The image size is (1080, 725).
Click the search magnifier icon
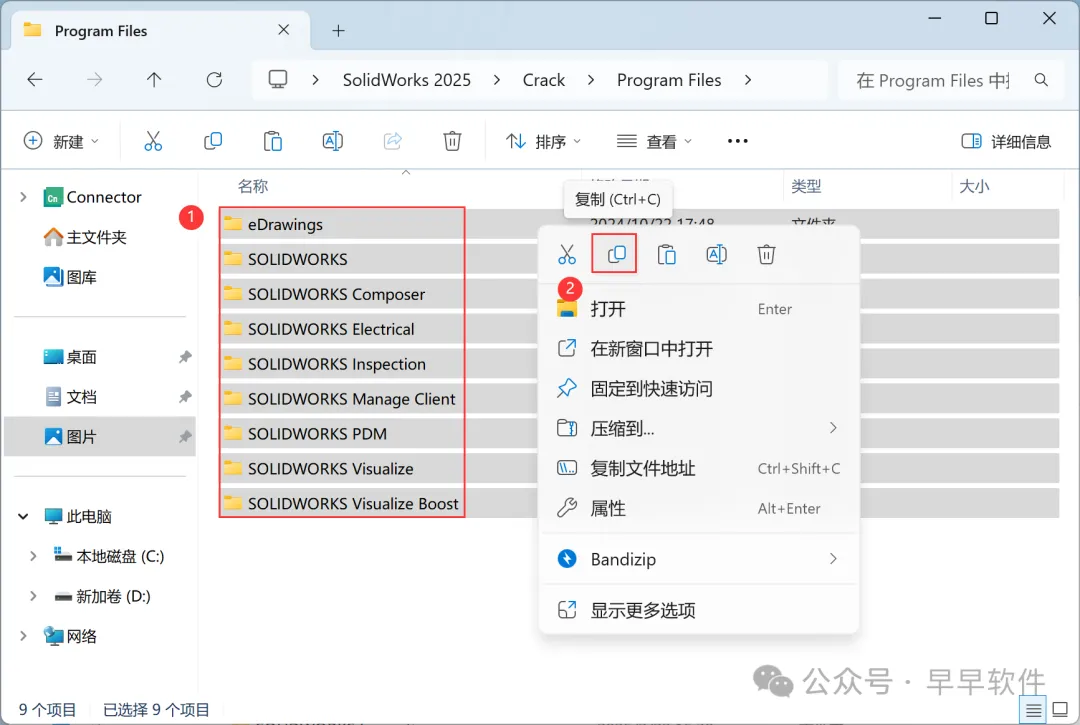click(1041, 80)
